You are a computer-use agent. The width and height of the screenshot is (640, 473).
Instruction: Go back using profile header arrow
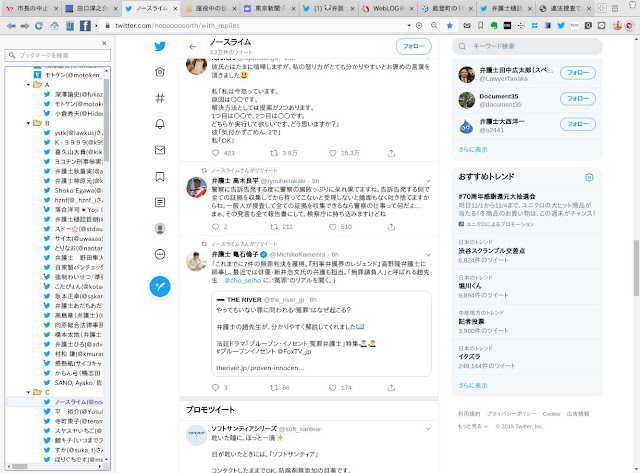pos(193,47)
